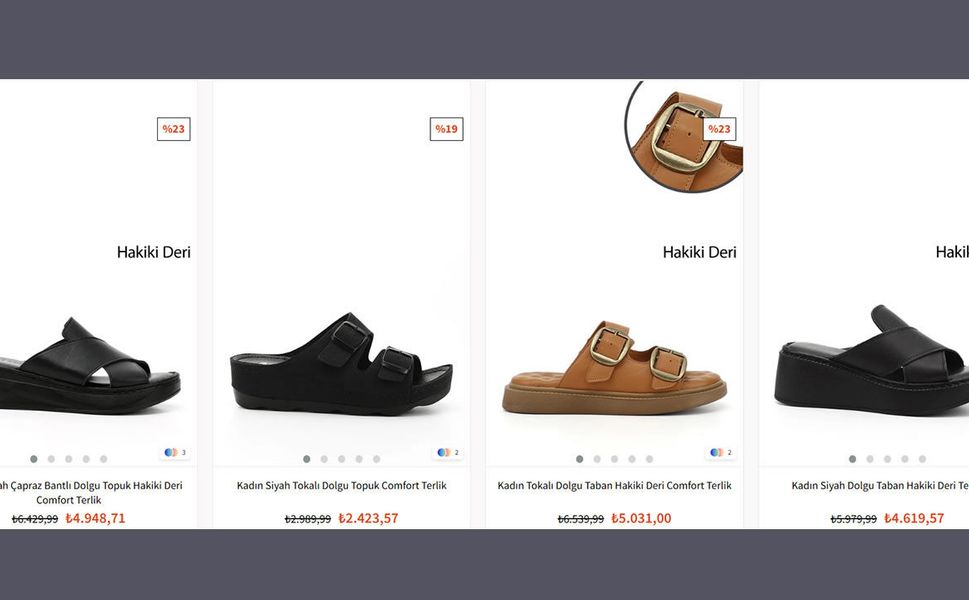
Task: Open color variants icon on tan sandal
Action: point(721,452)
